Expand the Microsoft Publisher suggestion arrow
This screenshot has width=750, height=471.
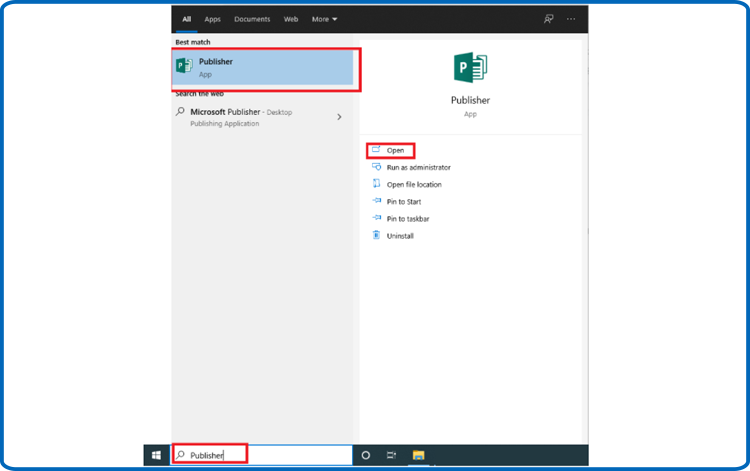click(x=339, y=117)
